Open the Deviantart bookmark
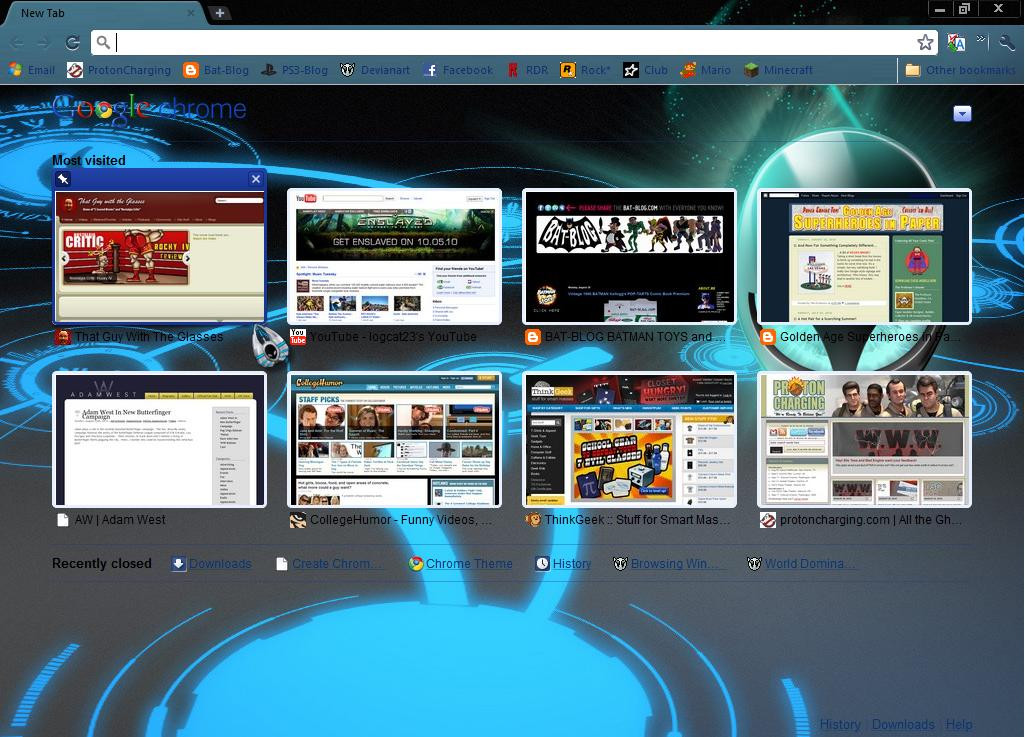Viewport: 1025px width, 737px height. (x=375, y=70)
